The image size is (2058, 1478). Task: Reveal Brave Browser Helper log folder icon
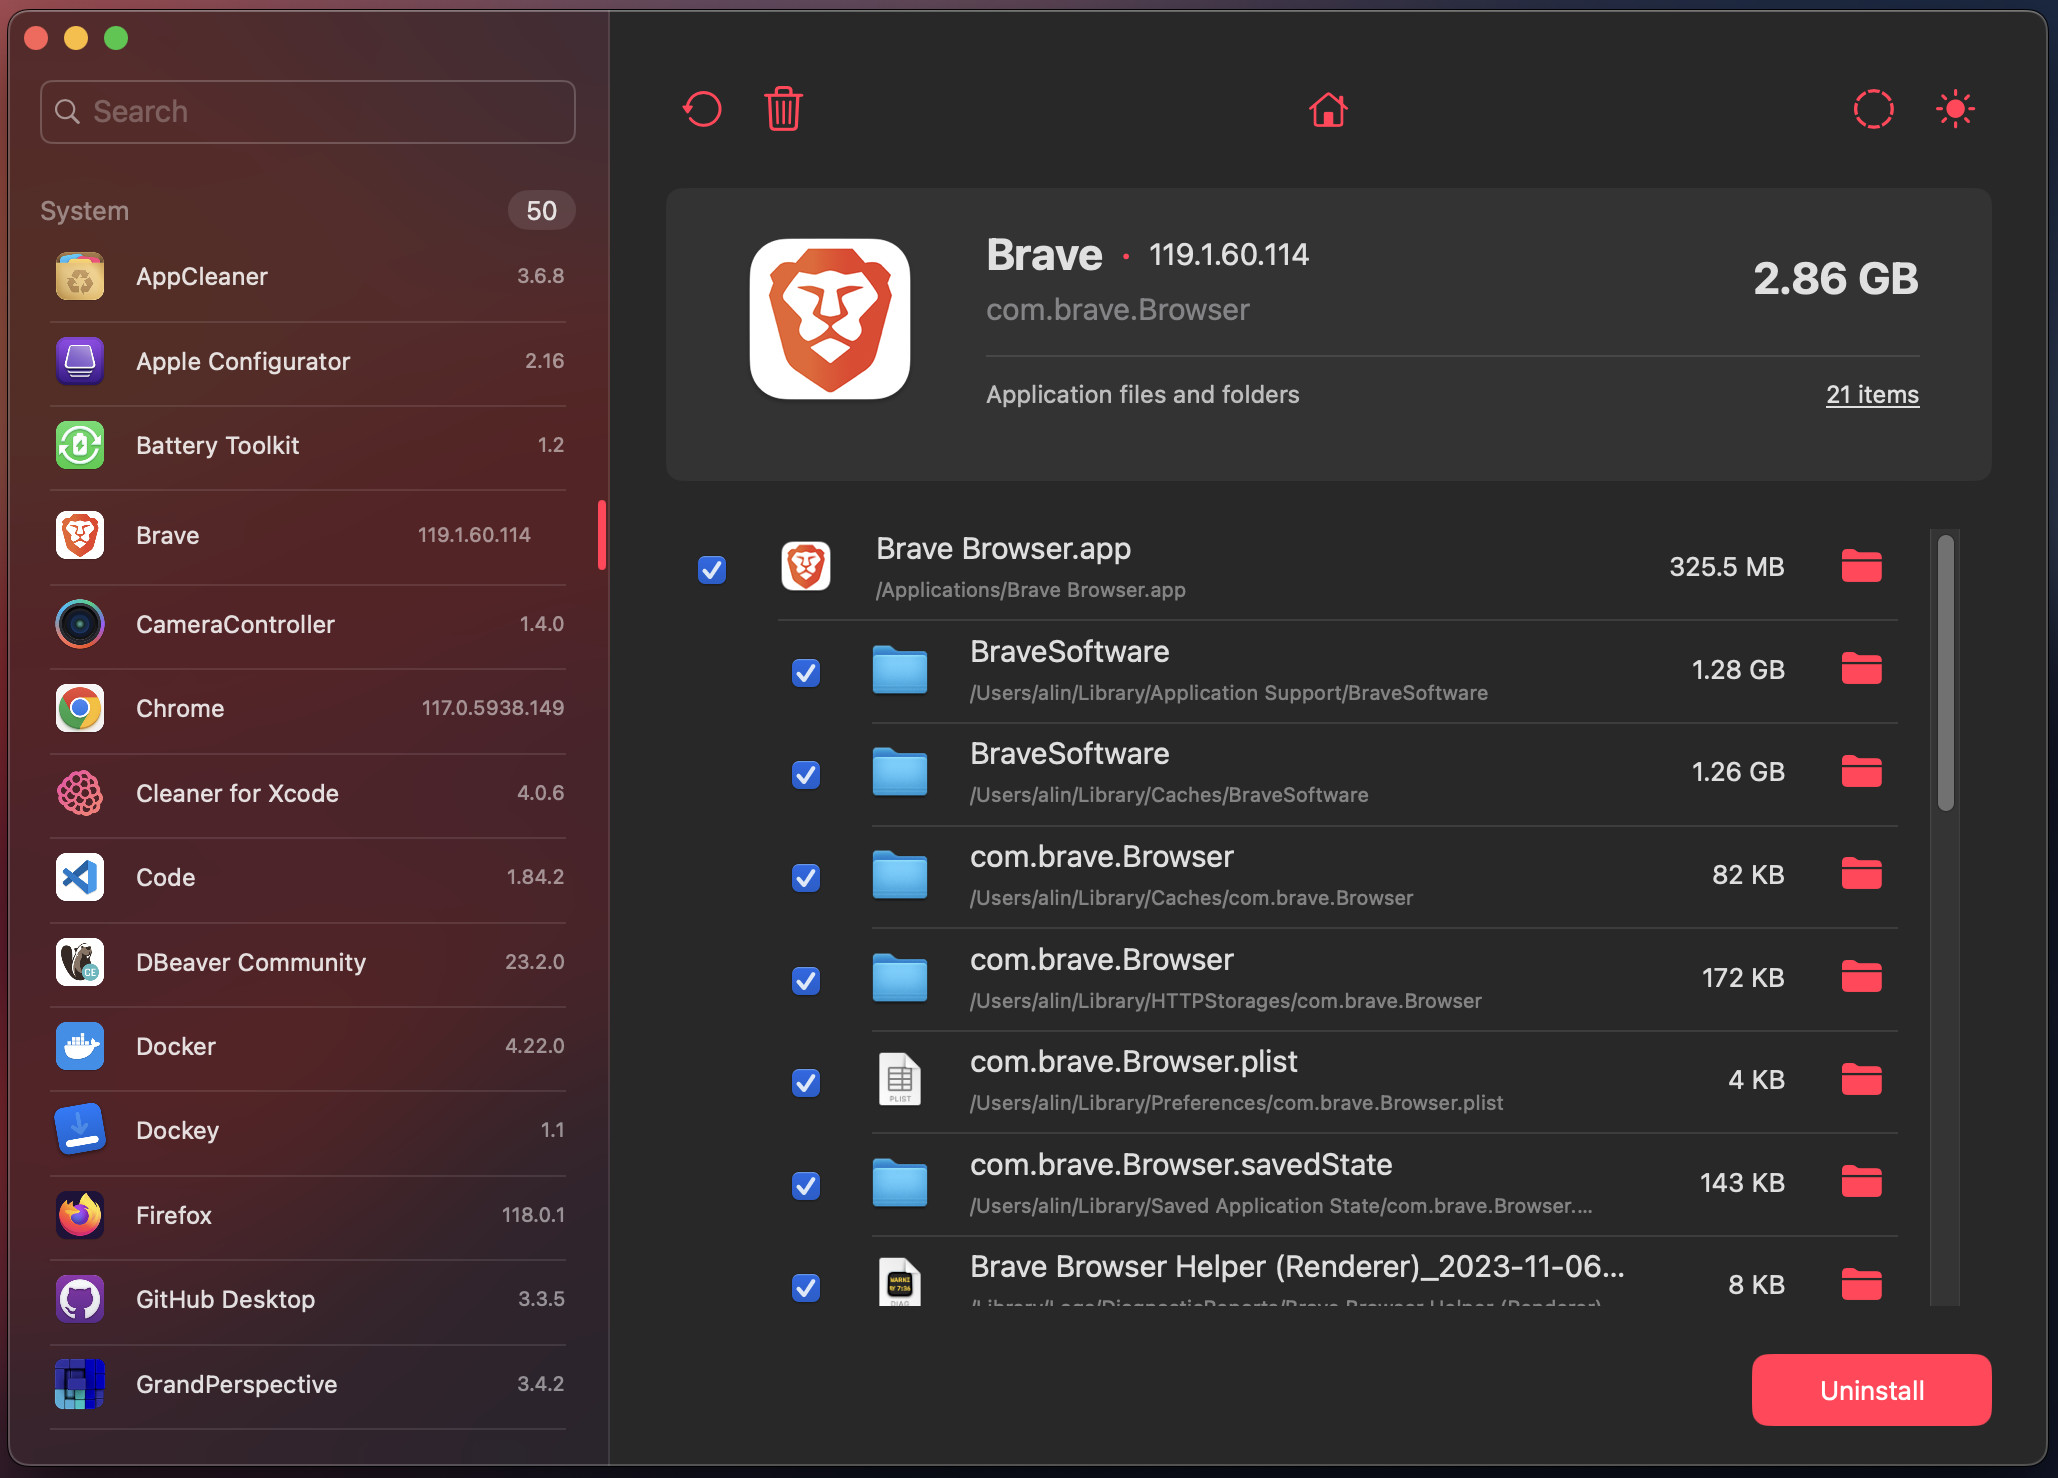pyautogui.click(x=1861, y=1284)
